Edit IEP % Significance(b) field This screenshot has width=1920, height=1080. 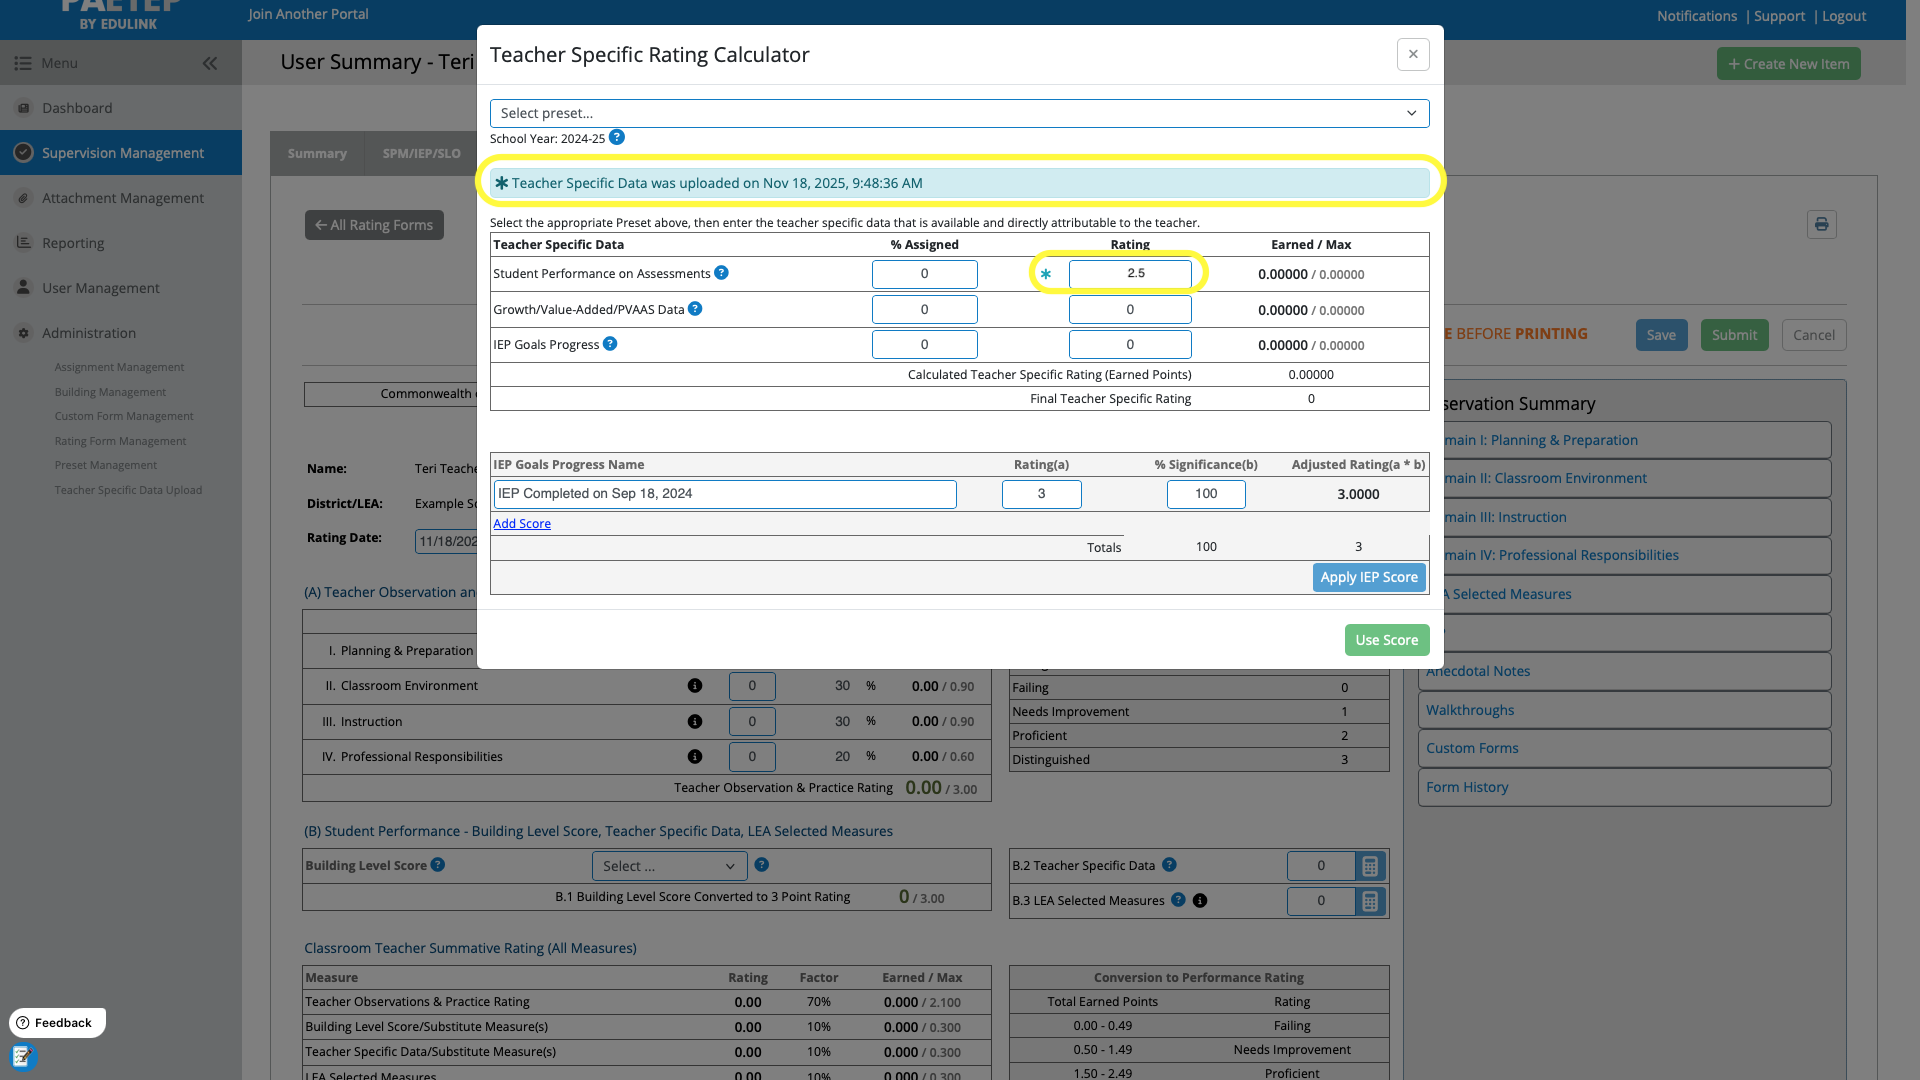(1206, 494)
